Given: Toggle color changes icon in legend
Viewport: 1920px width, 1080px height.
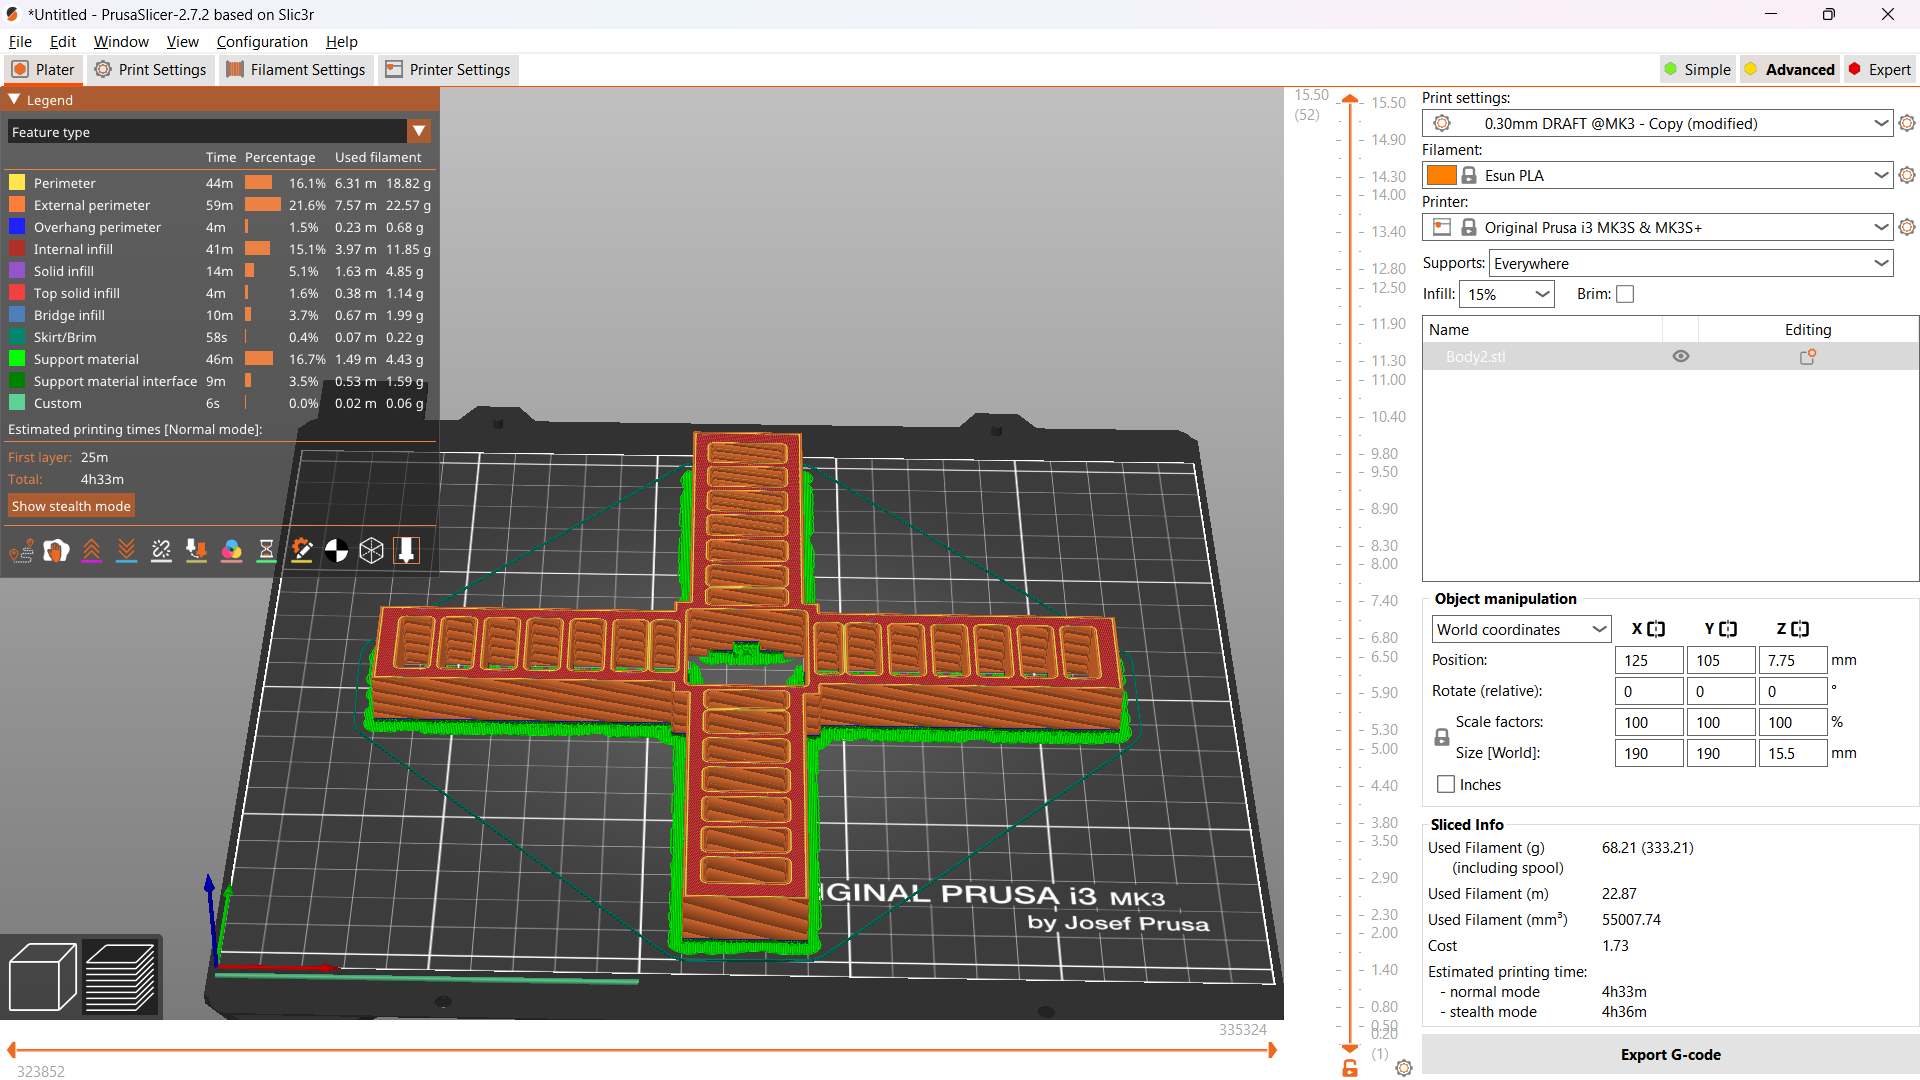Looking at the screenshot, I should (x=231, y=551).
